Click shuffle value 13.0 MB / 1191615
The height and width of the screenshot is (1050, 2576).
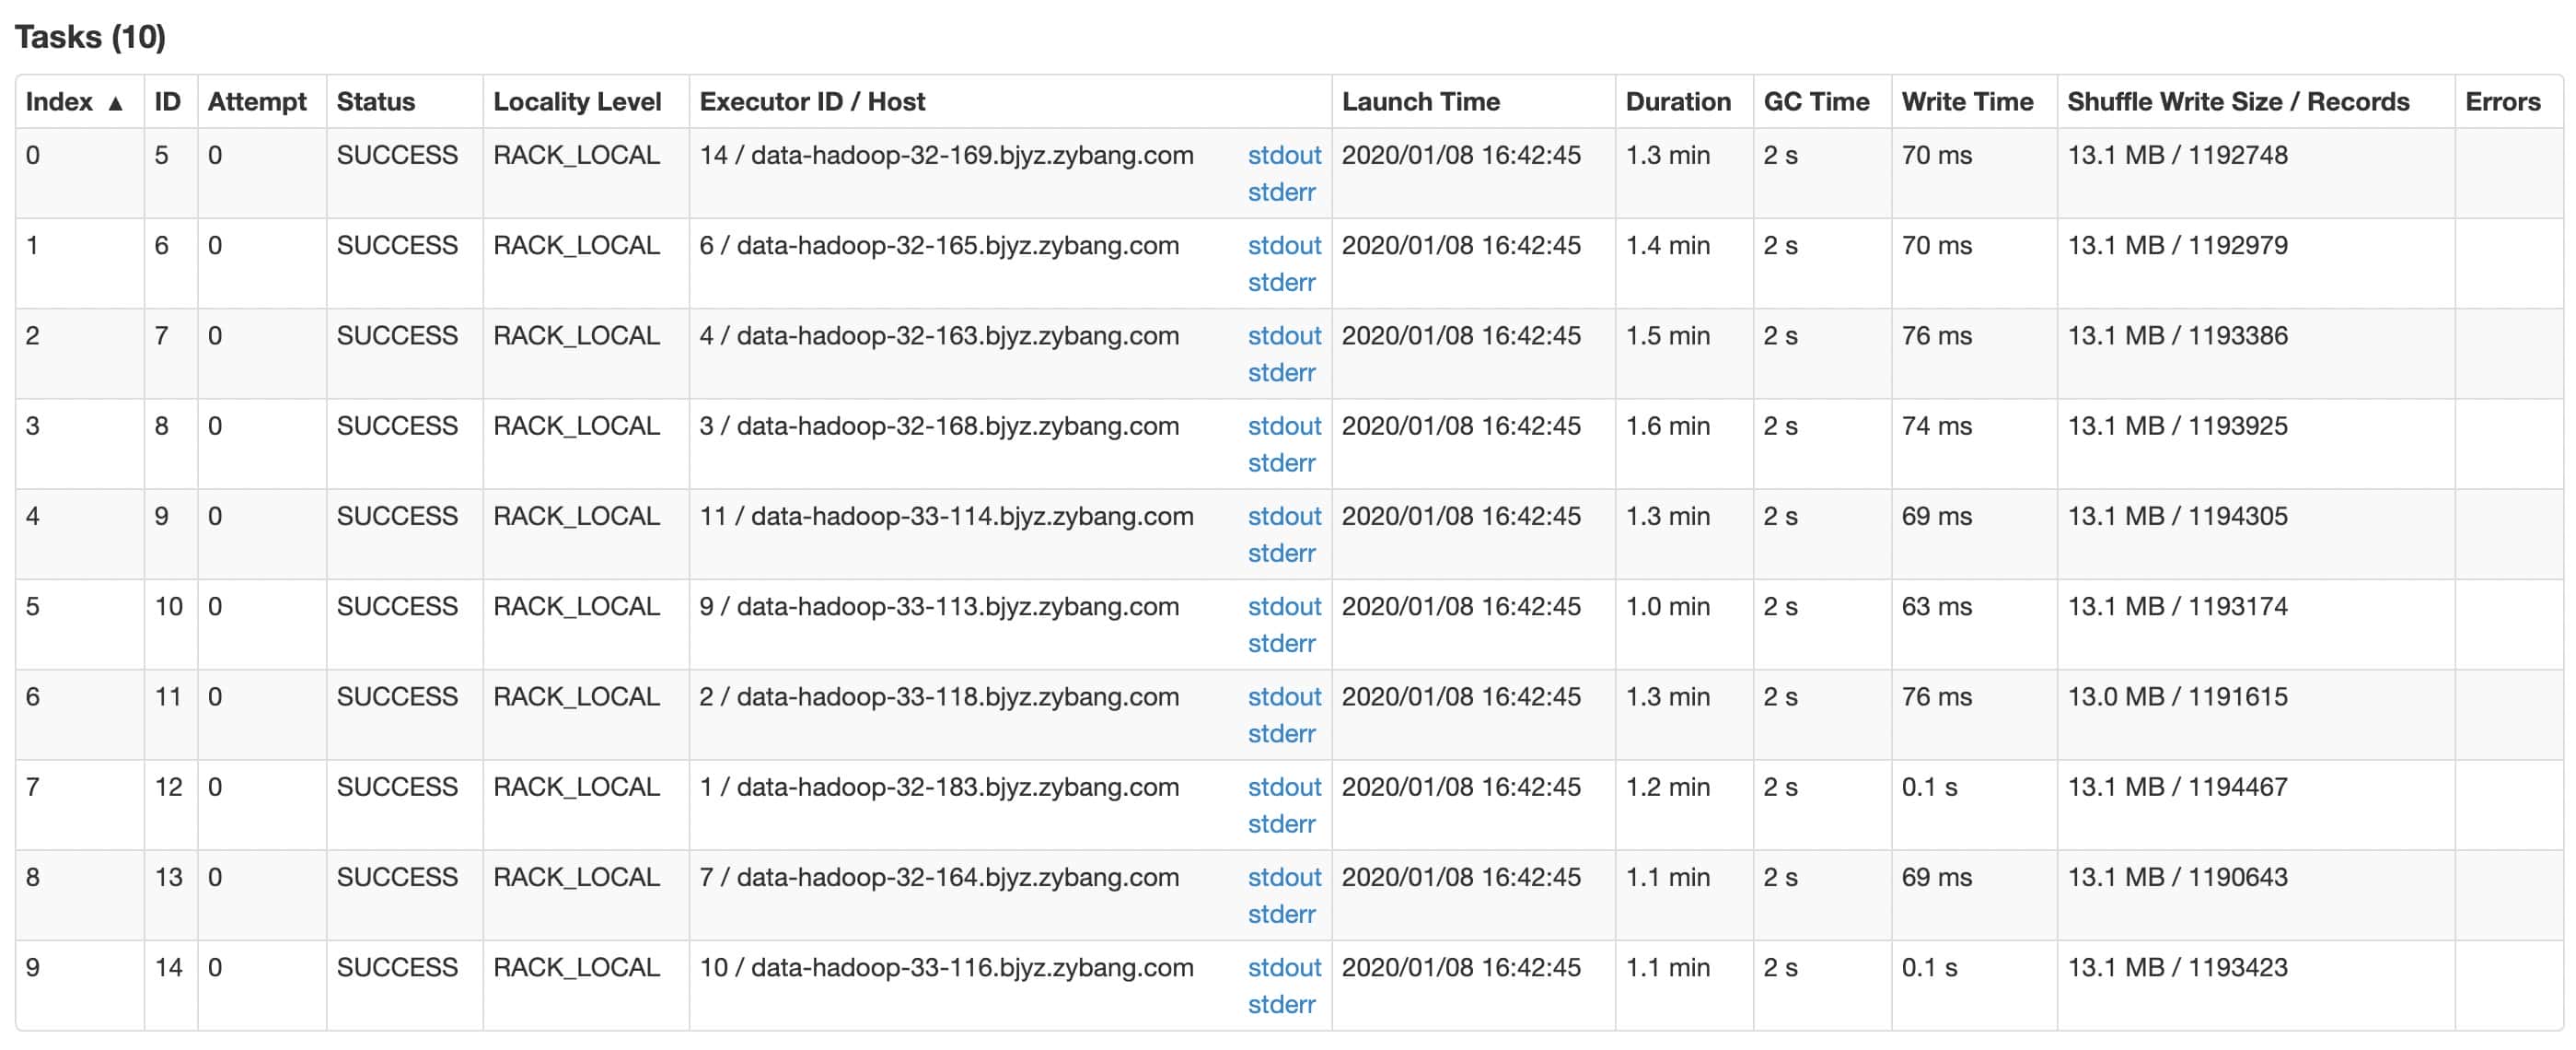[x=2177, y=697]
